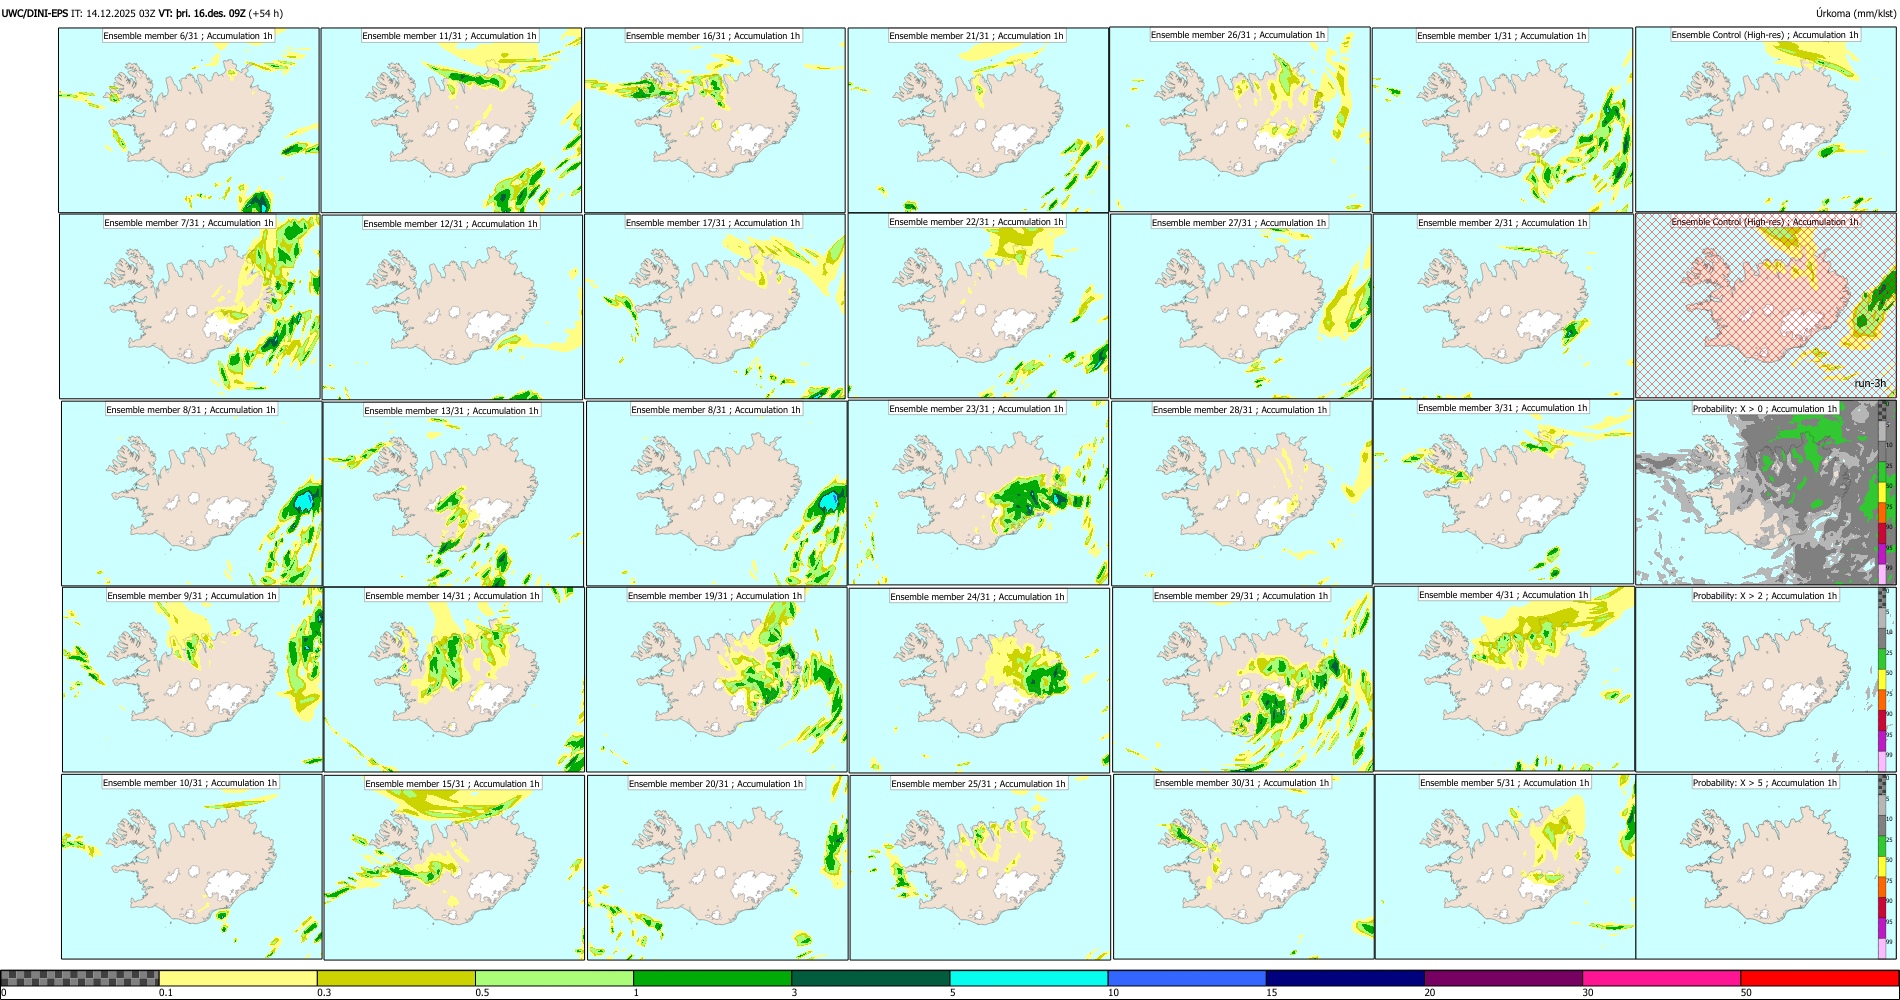Open the Ensemble member 2/31 map panel
1900x1000 pixels.
[x=1503, y=307]
